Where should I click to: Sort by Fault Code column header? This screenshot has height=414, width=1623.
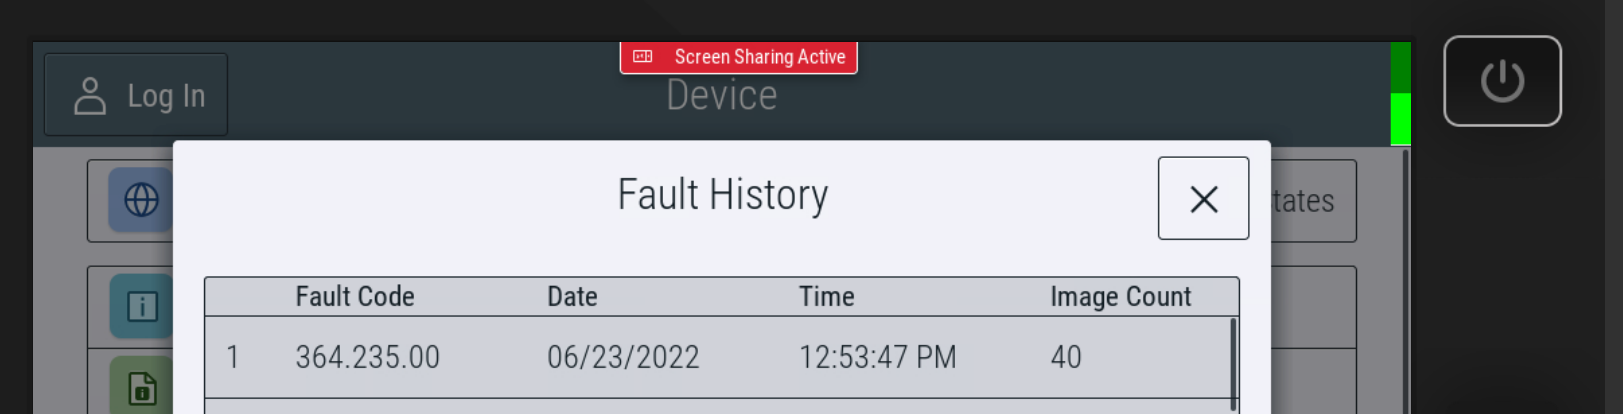[354, 297]
